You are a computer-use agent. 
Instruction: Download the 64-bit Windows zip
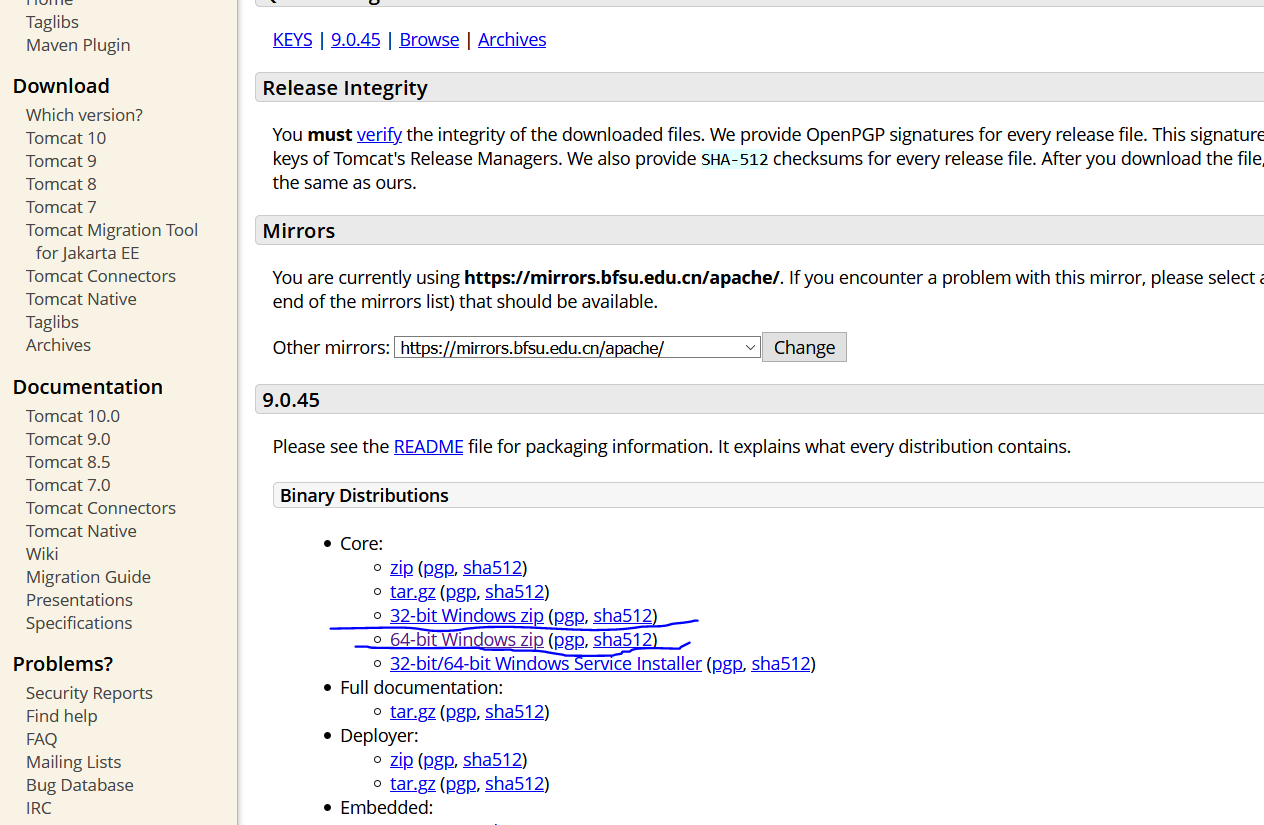coord(467,639)
